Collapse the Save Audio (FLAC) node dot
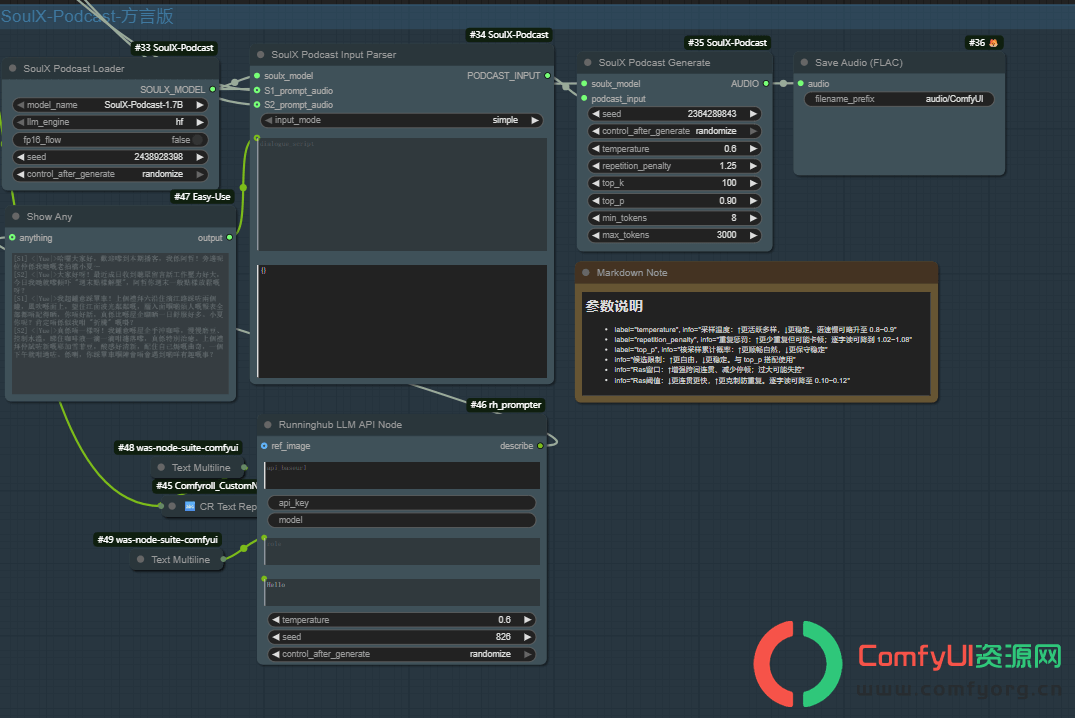This screenshot has height=718, width=1075. point(804,62)
